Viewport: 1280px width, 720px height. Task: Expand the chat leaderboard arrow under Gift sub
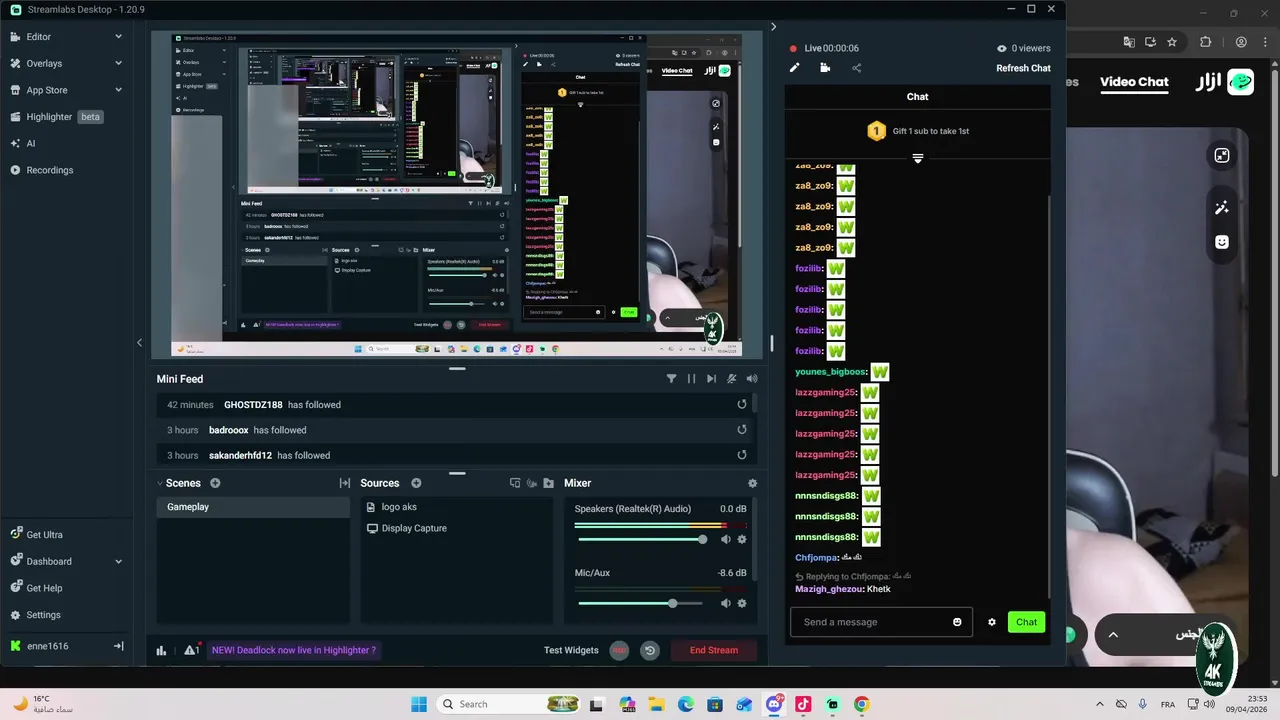click(917, 158)
